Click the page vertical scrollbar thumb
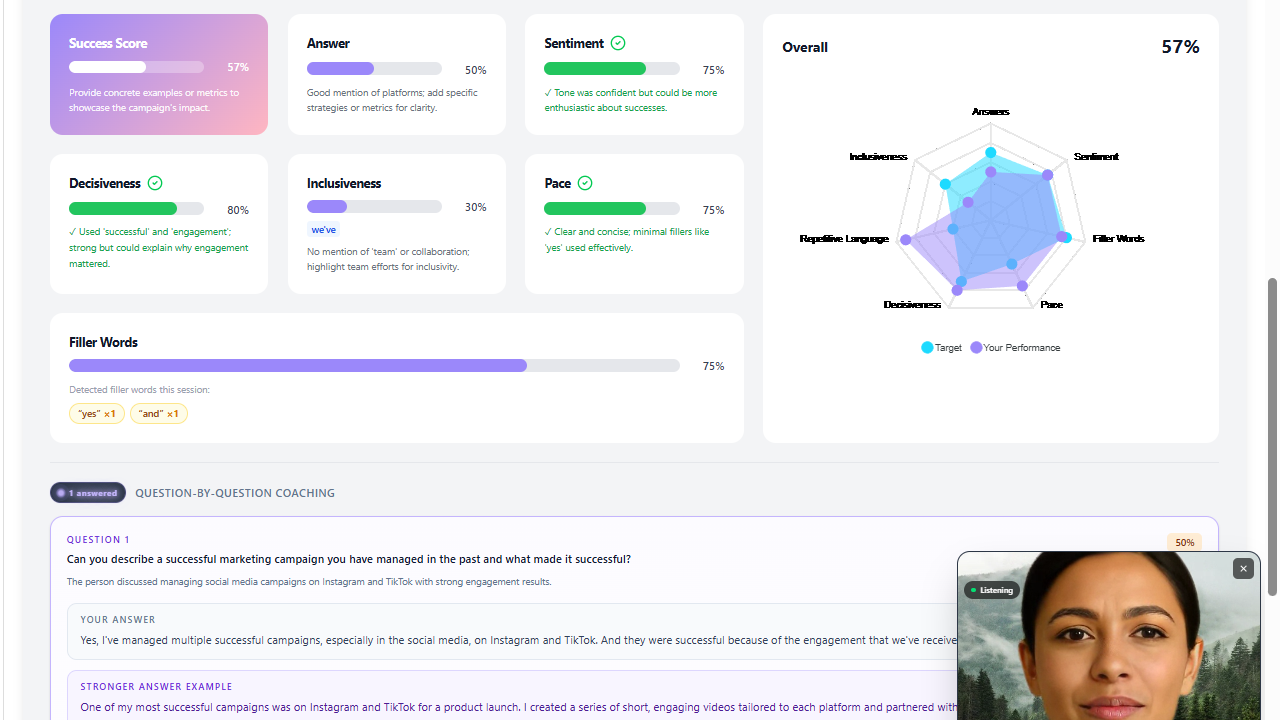This screenshot has width=1280, height=720. (1272, 437)
